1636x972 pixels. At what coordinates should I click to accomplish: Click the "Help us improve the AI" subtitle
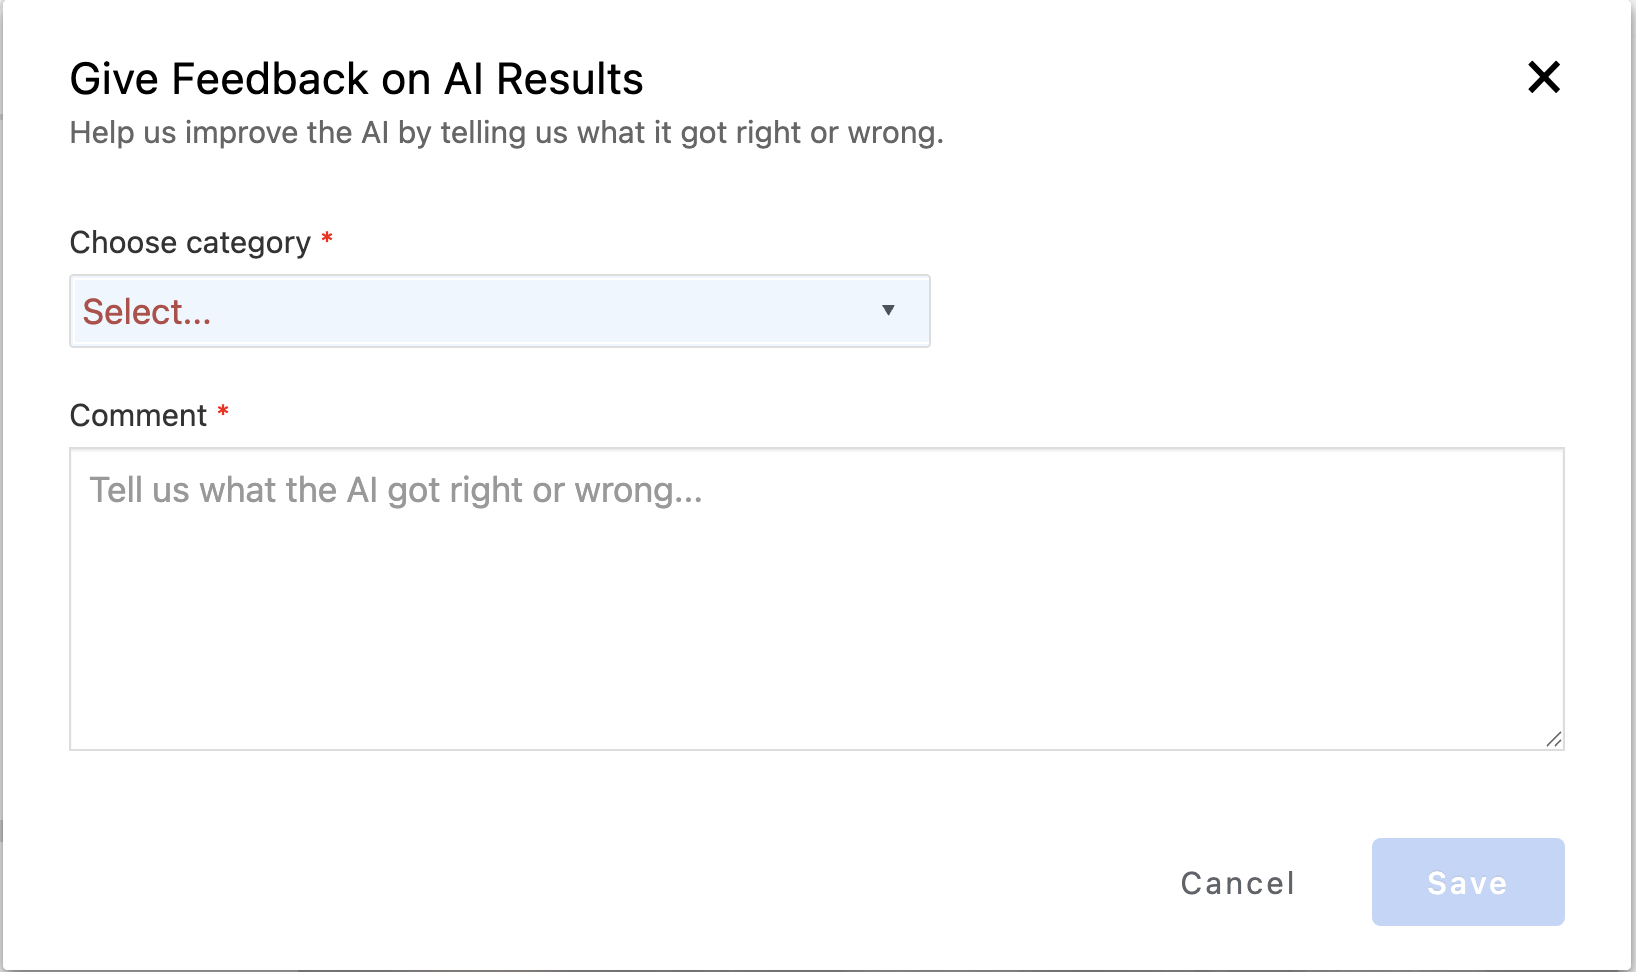[x=506, y=133]
